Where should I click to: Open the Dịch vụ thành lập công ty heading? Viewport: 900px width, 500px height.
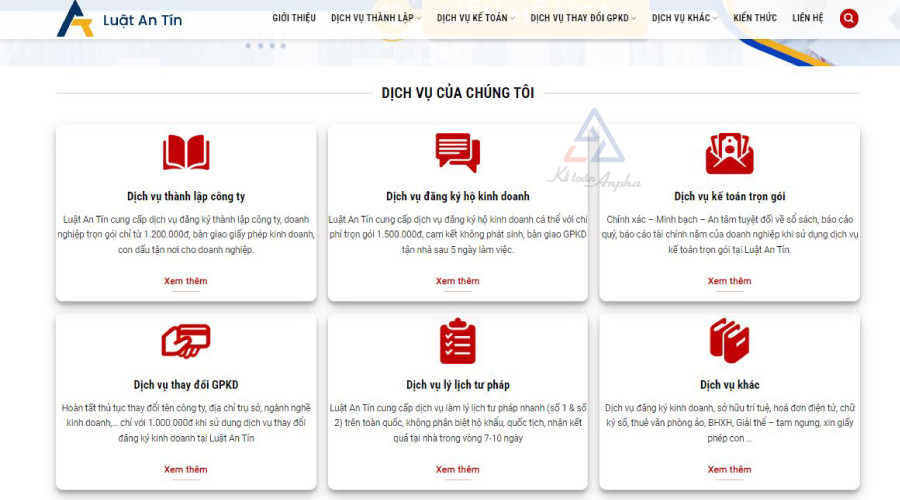[186, 196]
